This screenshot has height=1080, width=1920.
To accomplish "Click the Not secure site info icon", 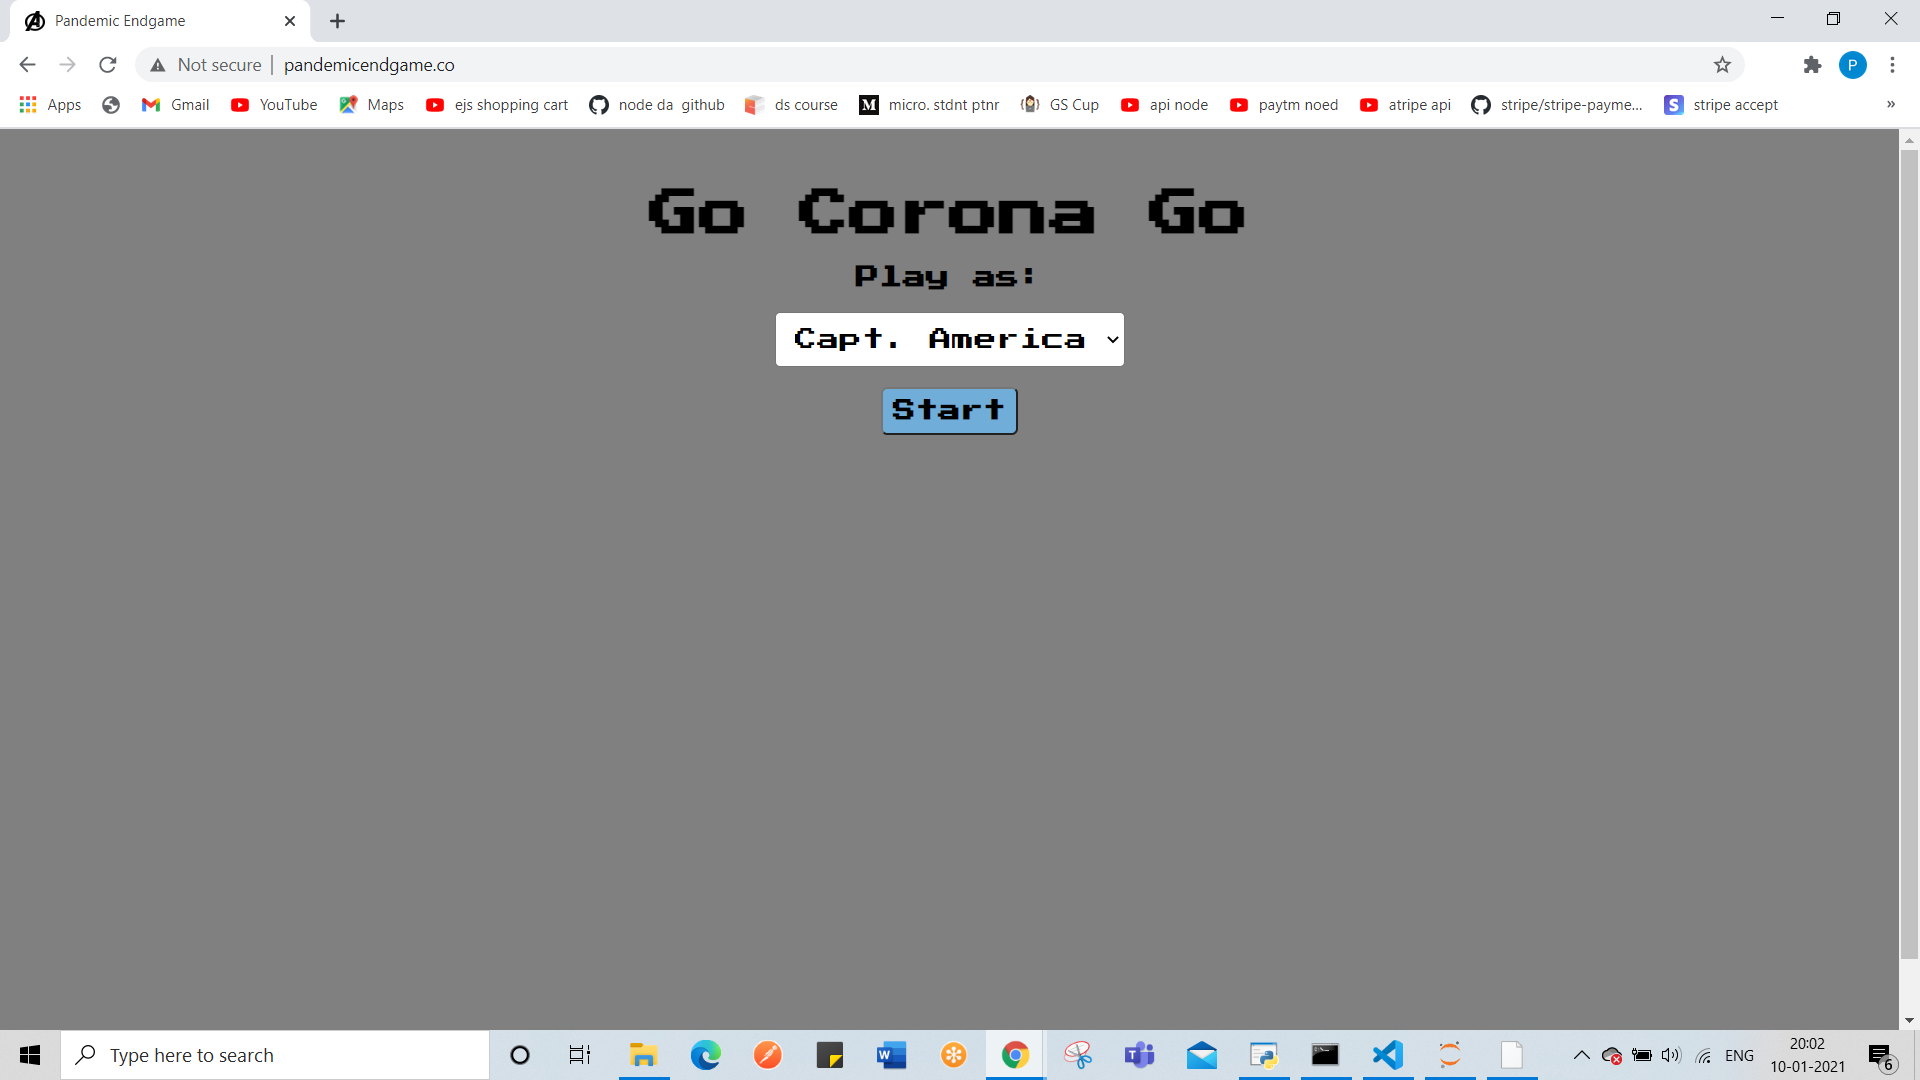I will click(x=158, y=65).
